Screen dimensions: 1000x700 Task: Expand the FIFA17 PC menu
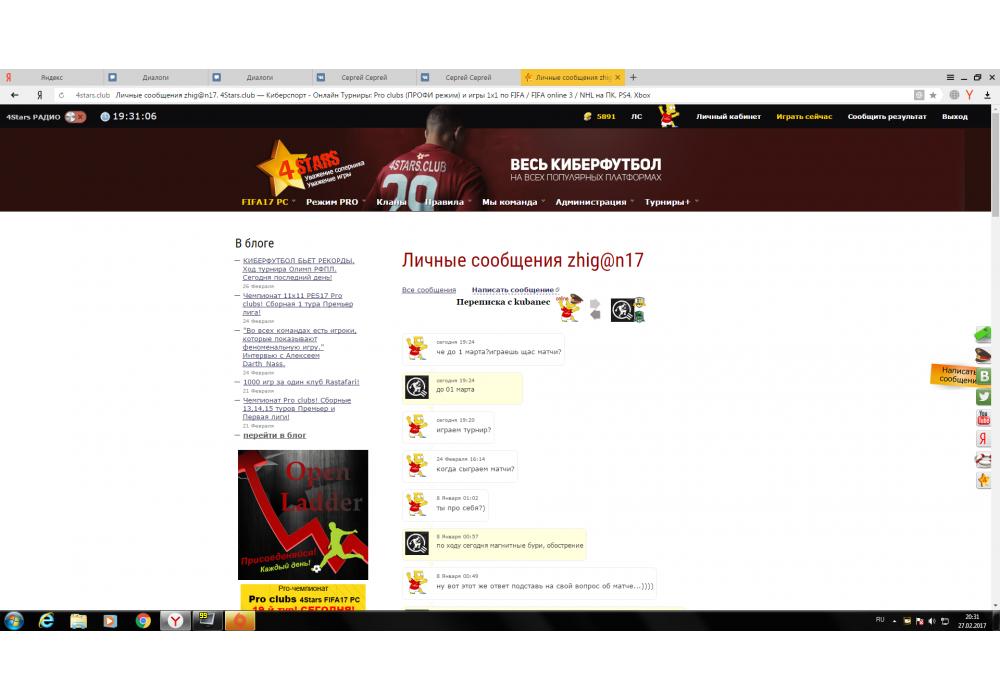(266, 202)
